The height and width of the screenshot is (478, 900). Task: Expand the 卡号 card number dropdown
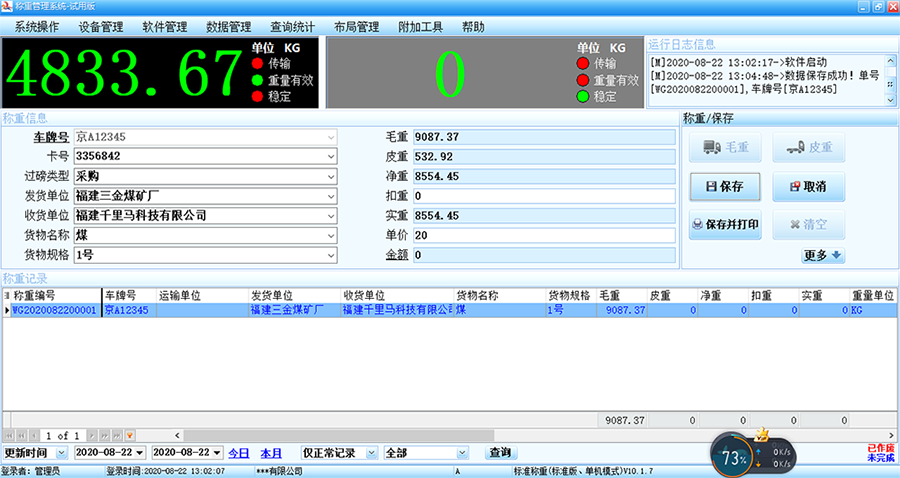tap(331, 156)
